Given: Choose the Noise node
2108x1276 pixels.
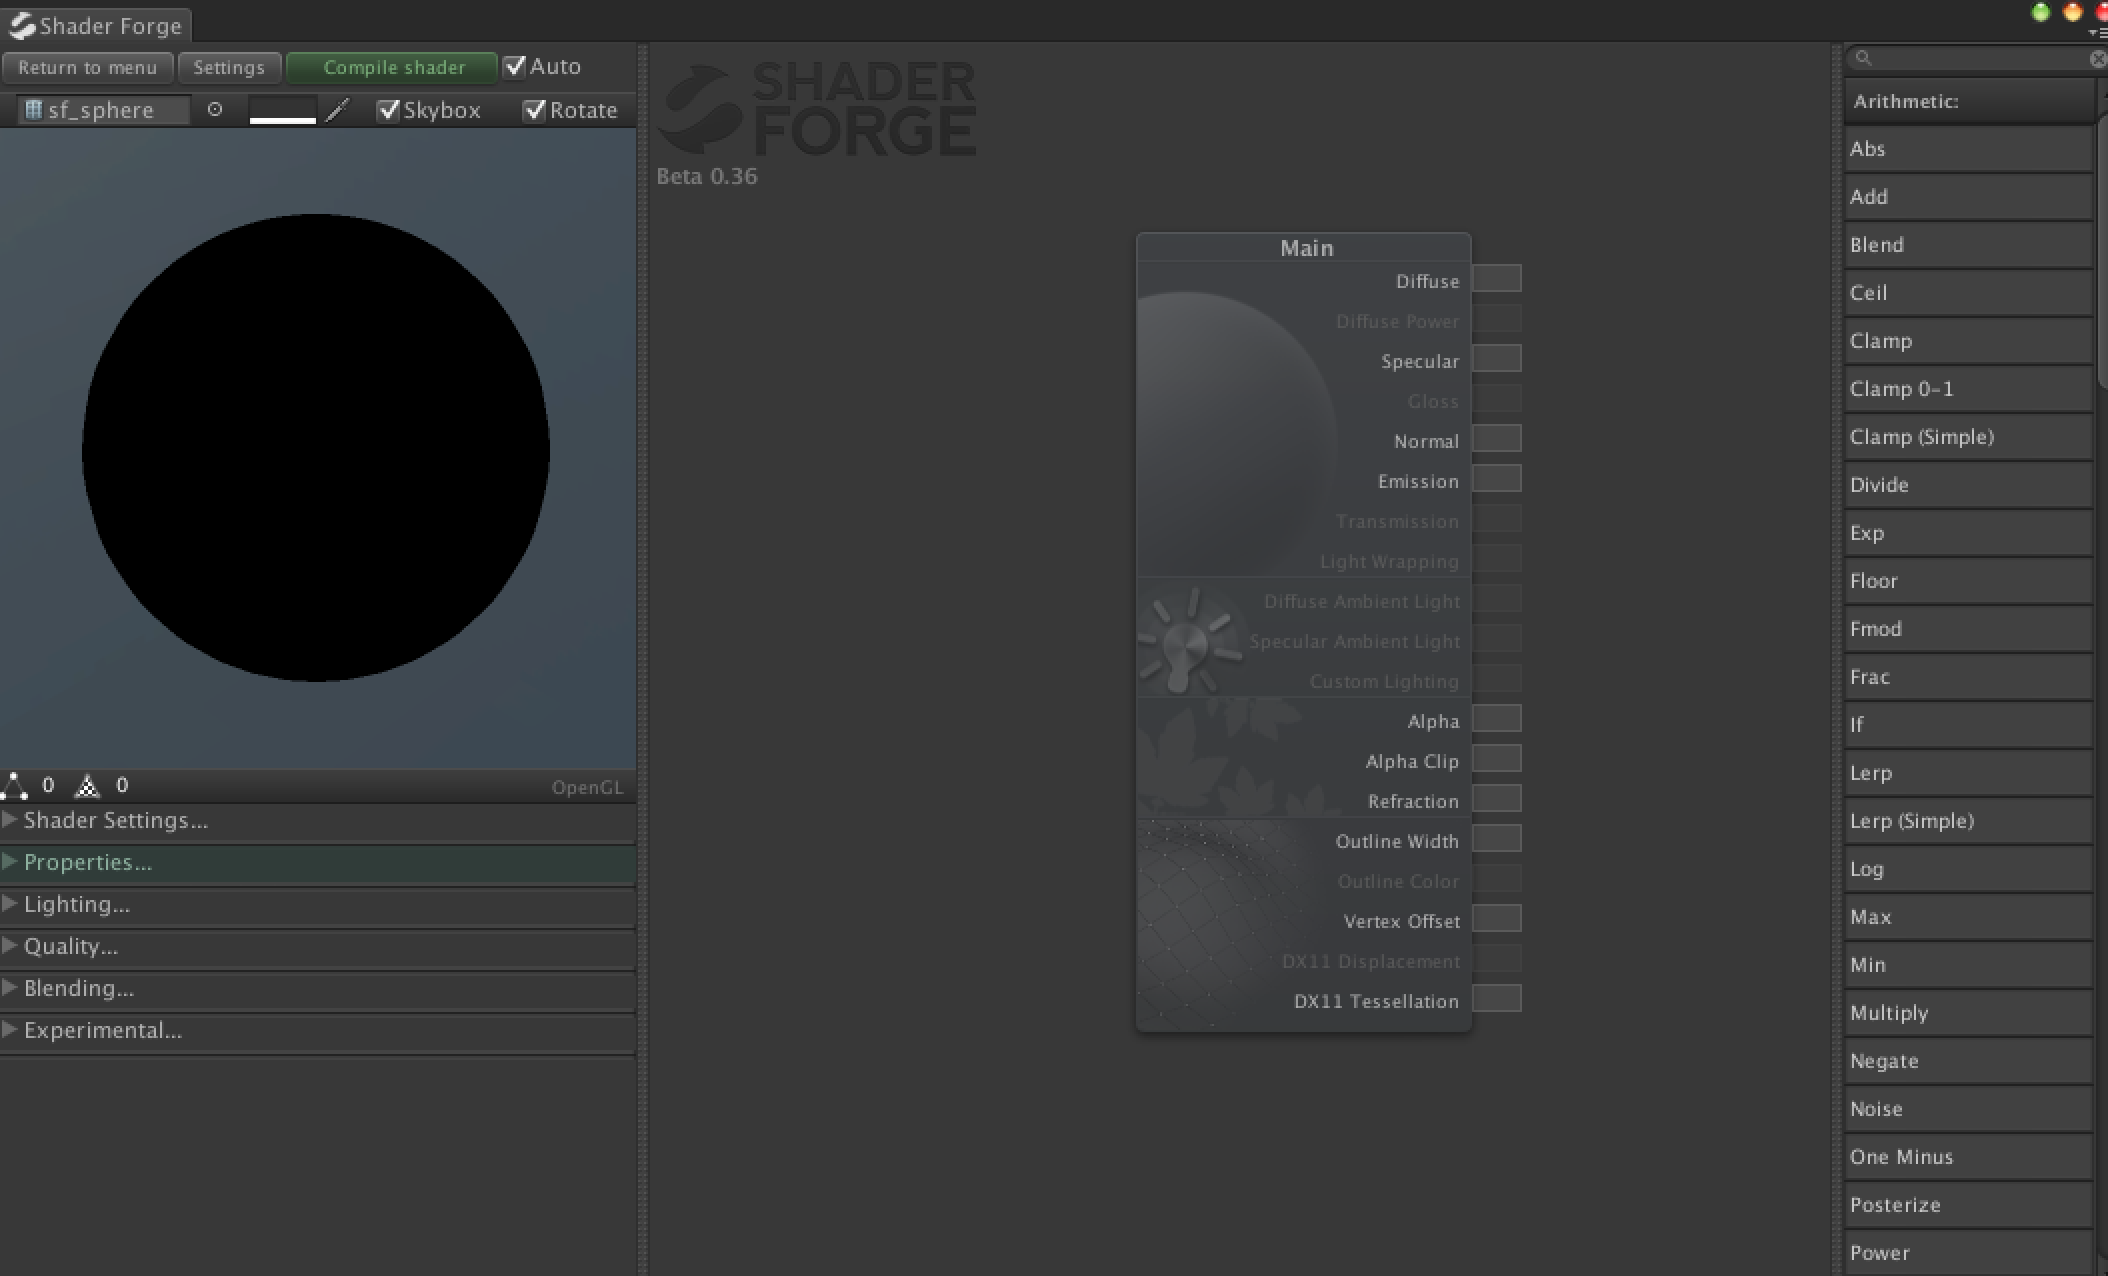Looking at the screenshot, I should coord(1968,1109).
